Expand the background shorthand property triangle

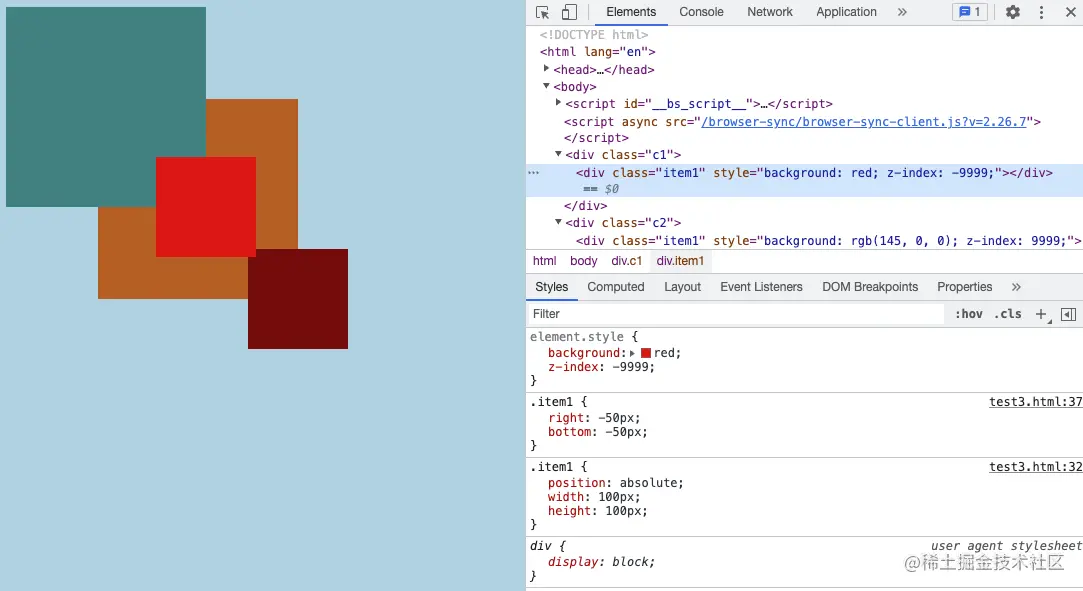click(632, 353)
